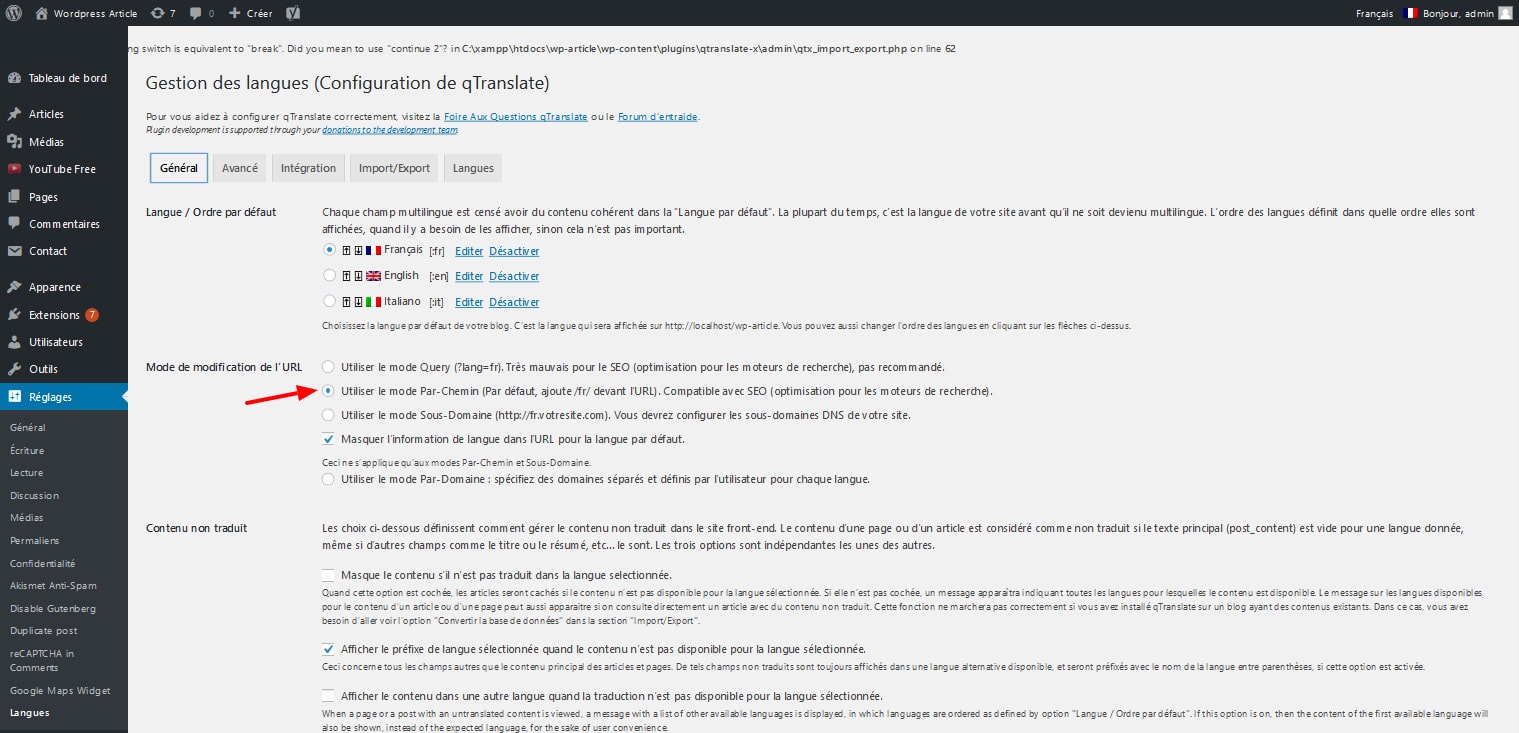Select Italiano as default language

tap(330, 301)
